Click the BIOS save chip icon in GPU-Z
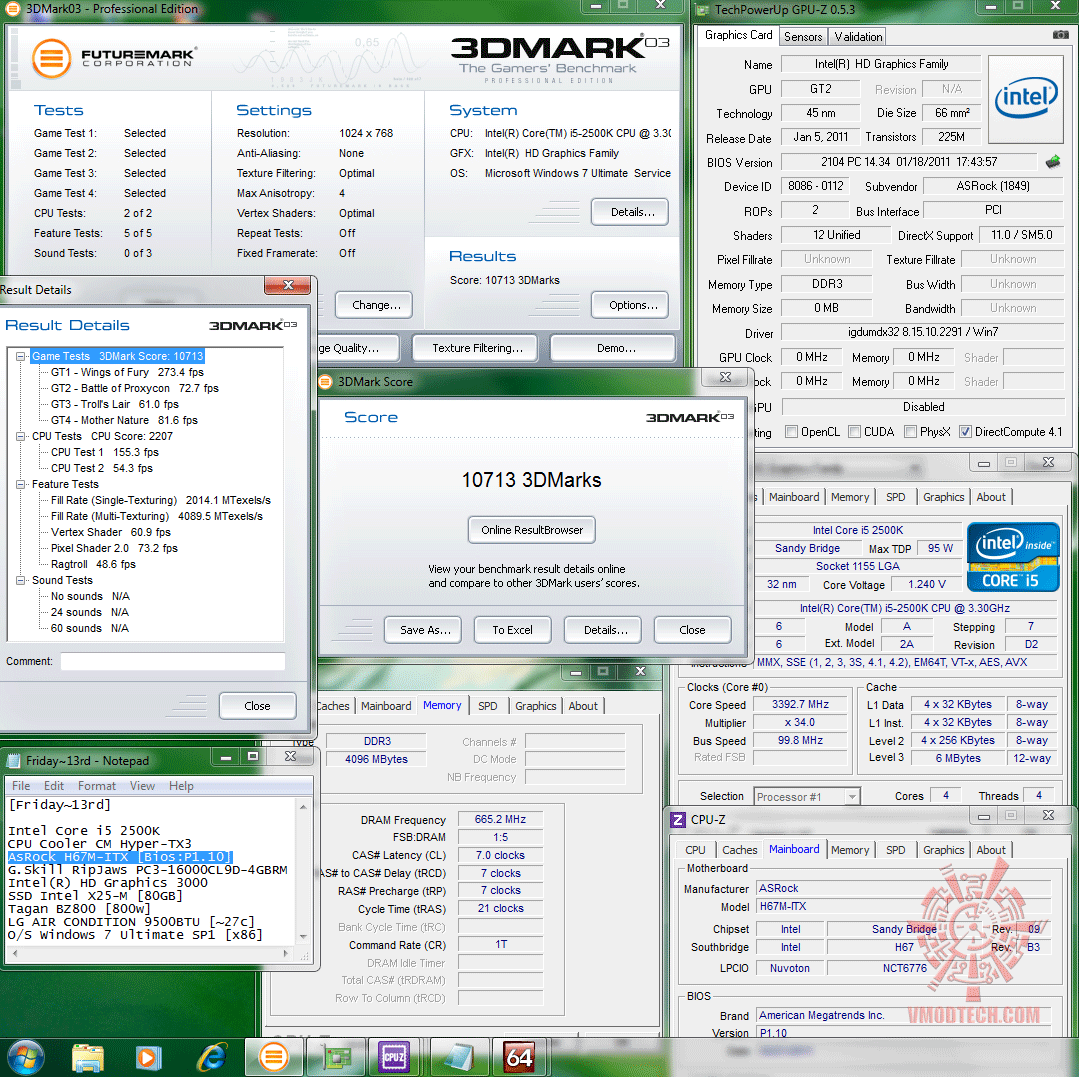Image resolution: width=1079 pixels, height=1077 pixels. click(x=1053, y=162)
